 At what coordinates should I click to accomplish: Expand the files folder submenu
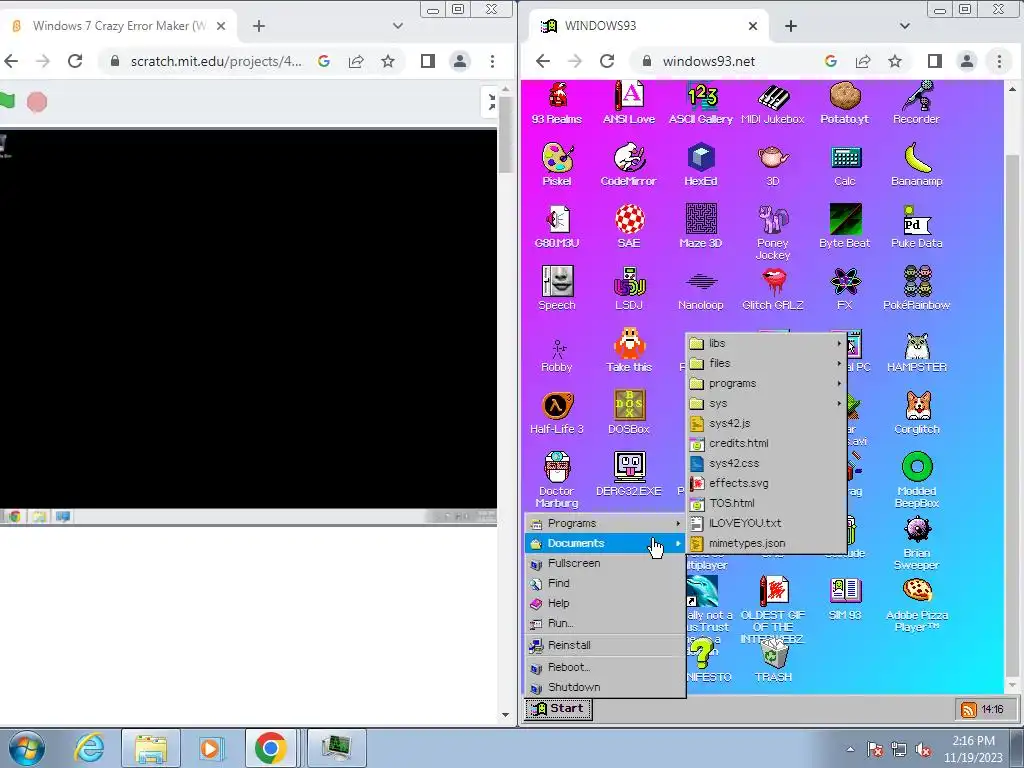(x=766, y=363)
